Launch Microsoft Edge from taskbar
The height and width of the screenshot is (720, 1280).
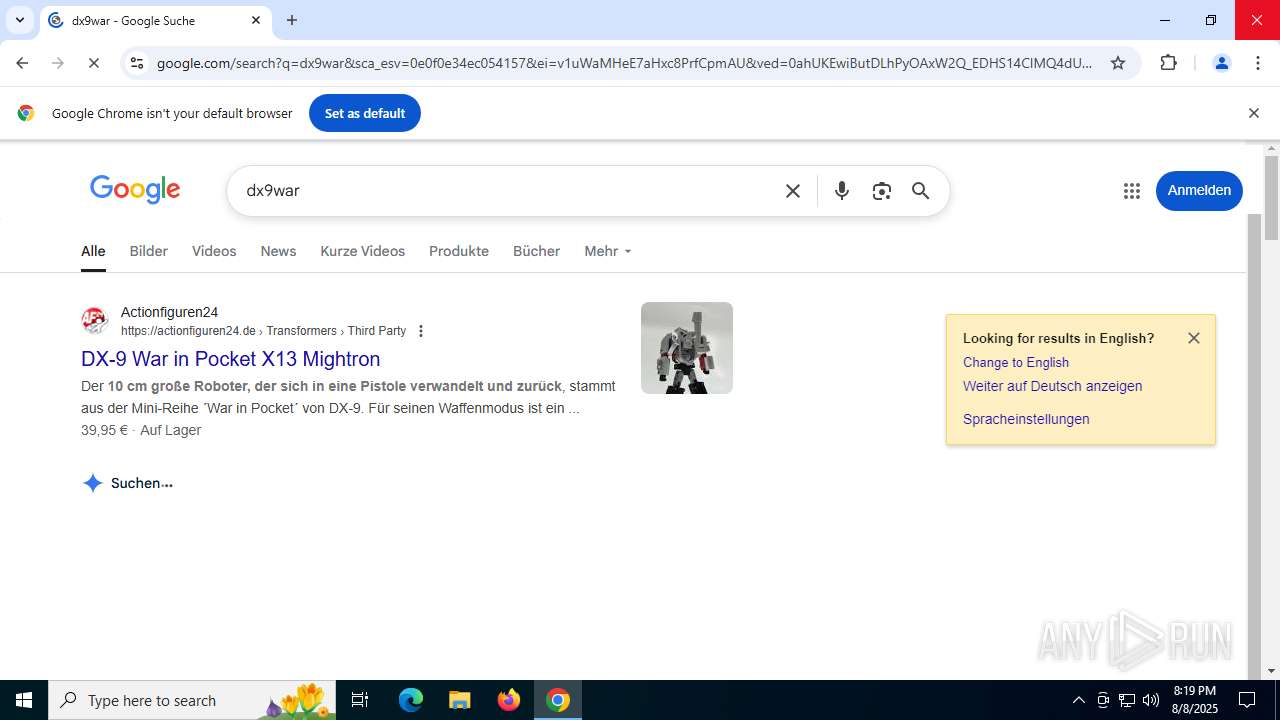click(x=411, y=700)
